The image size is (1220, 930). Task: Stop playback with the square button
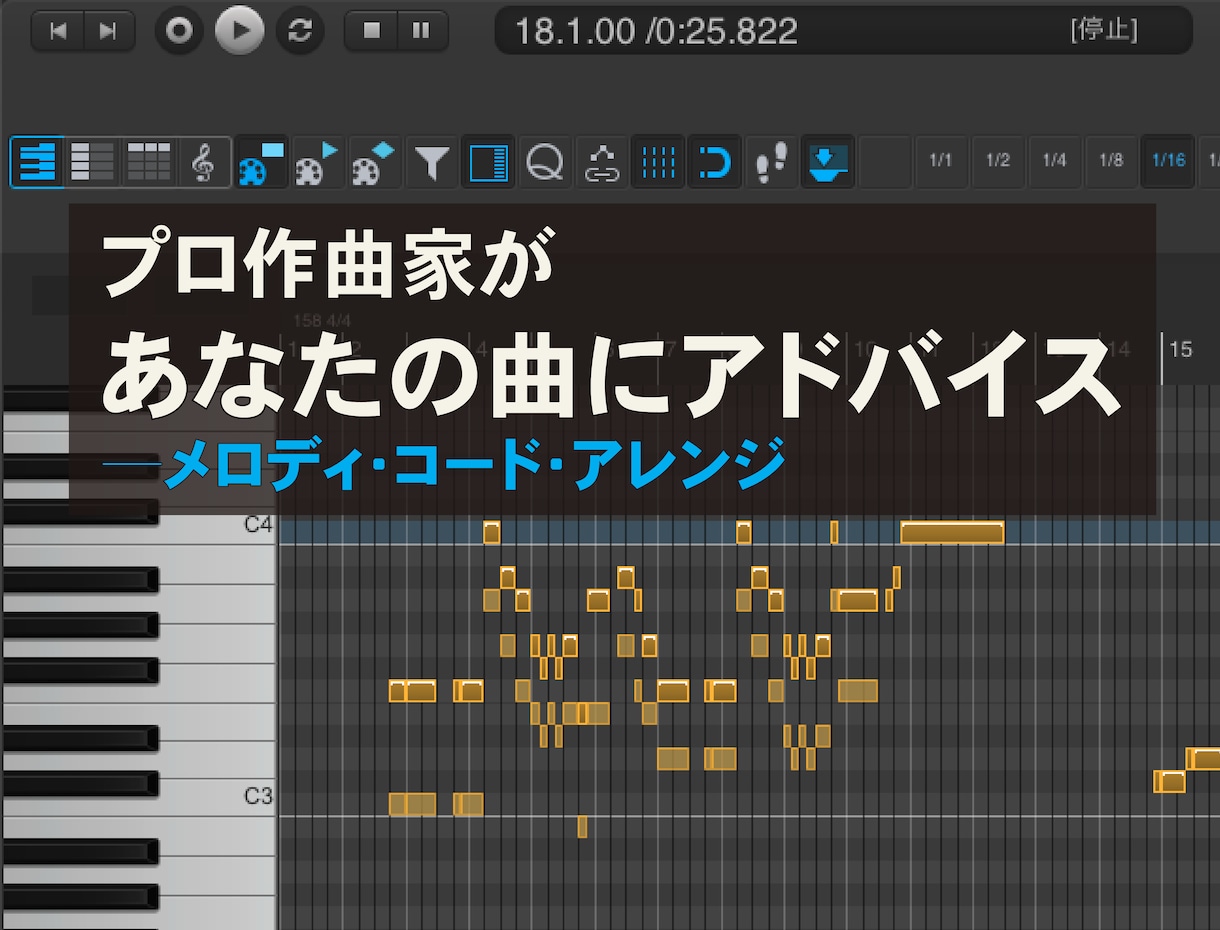(372, 31)
